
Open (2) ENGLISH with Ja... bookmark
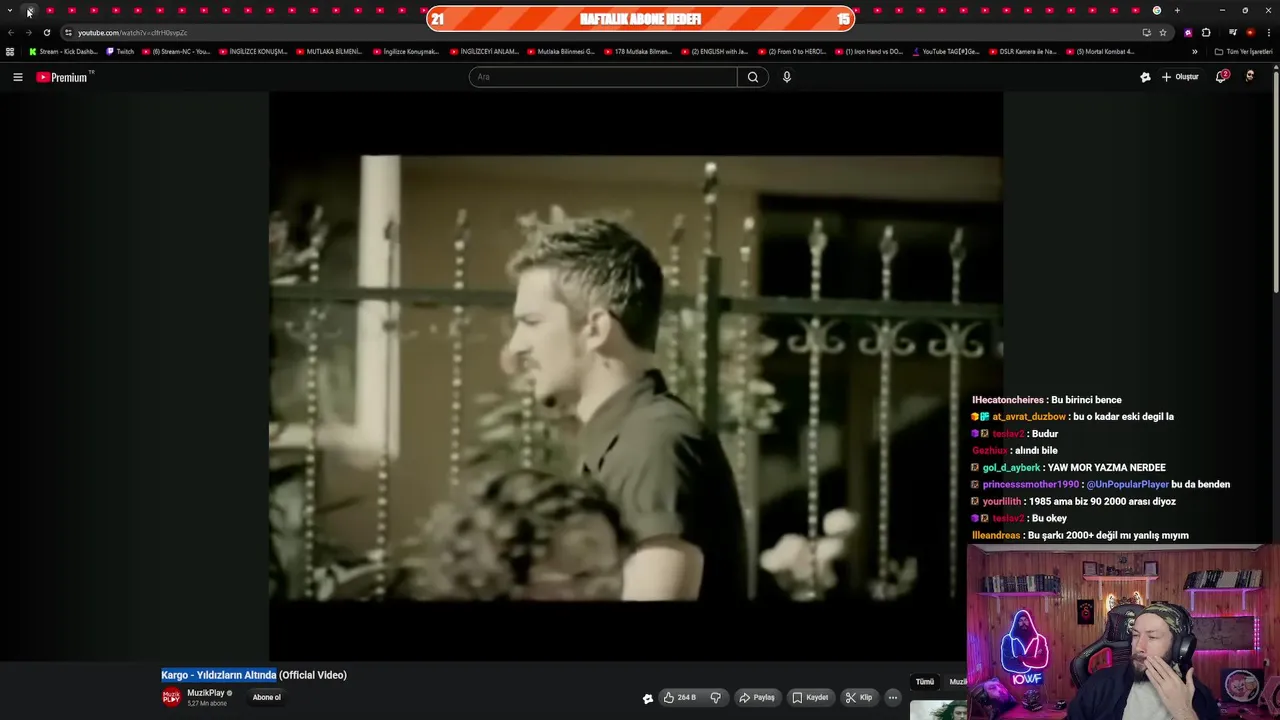[x=714, y=51]
